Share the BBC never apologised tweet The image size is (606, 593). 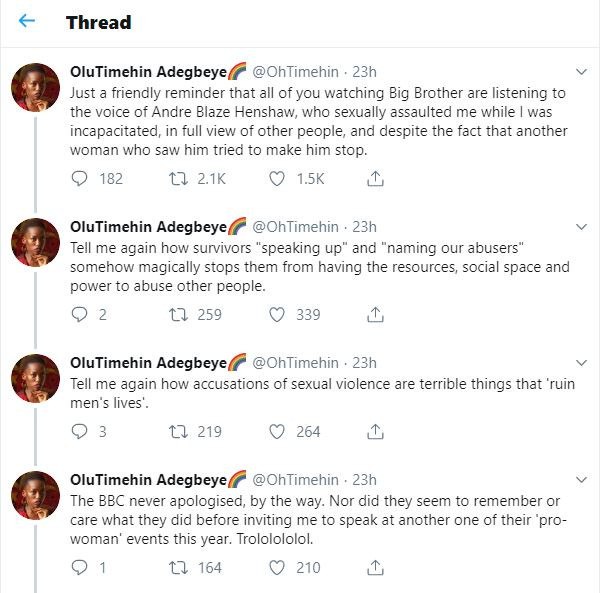376,567
